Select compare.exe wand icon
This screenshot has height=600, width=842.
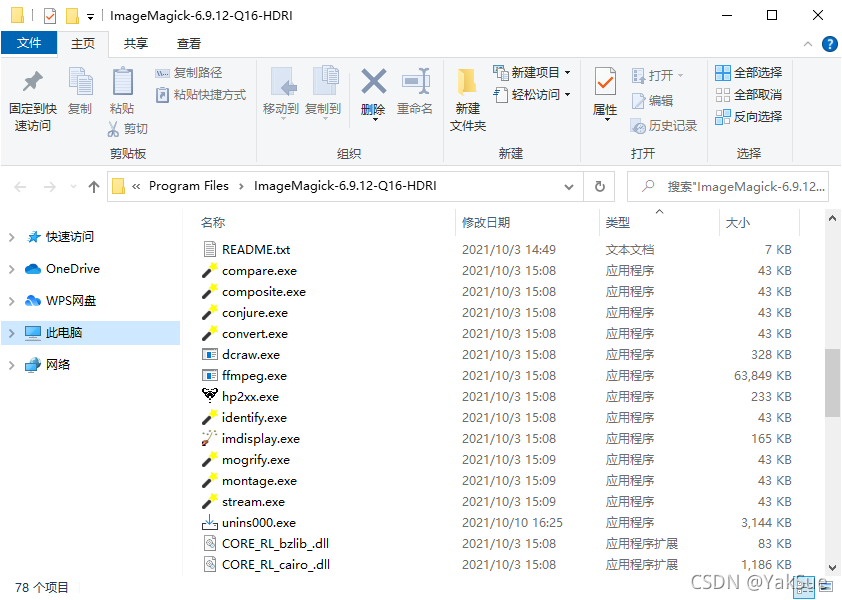pyautogui.click(x=209, y=270)
